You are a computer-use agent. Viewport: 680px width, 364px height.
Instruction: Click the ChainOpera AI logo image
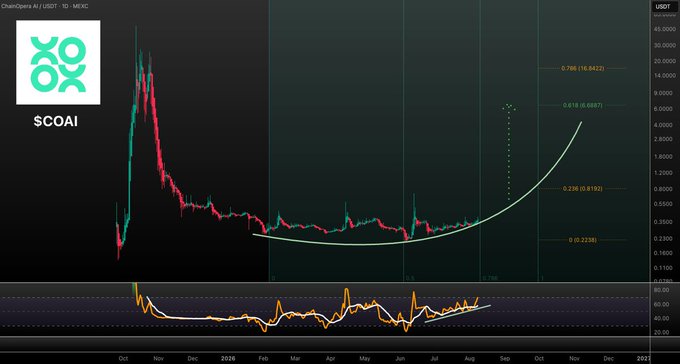58,62
